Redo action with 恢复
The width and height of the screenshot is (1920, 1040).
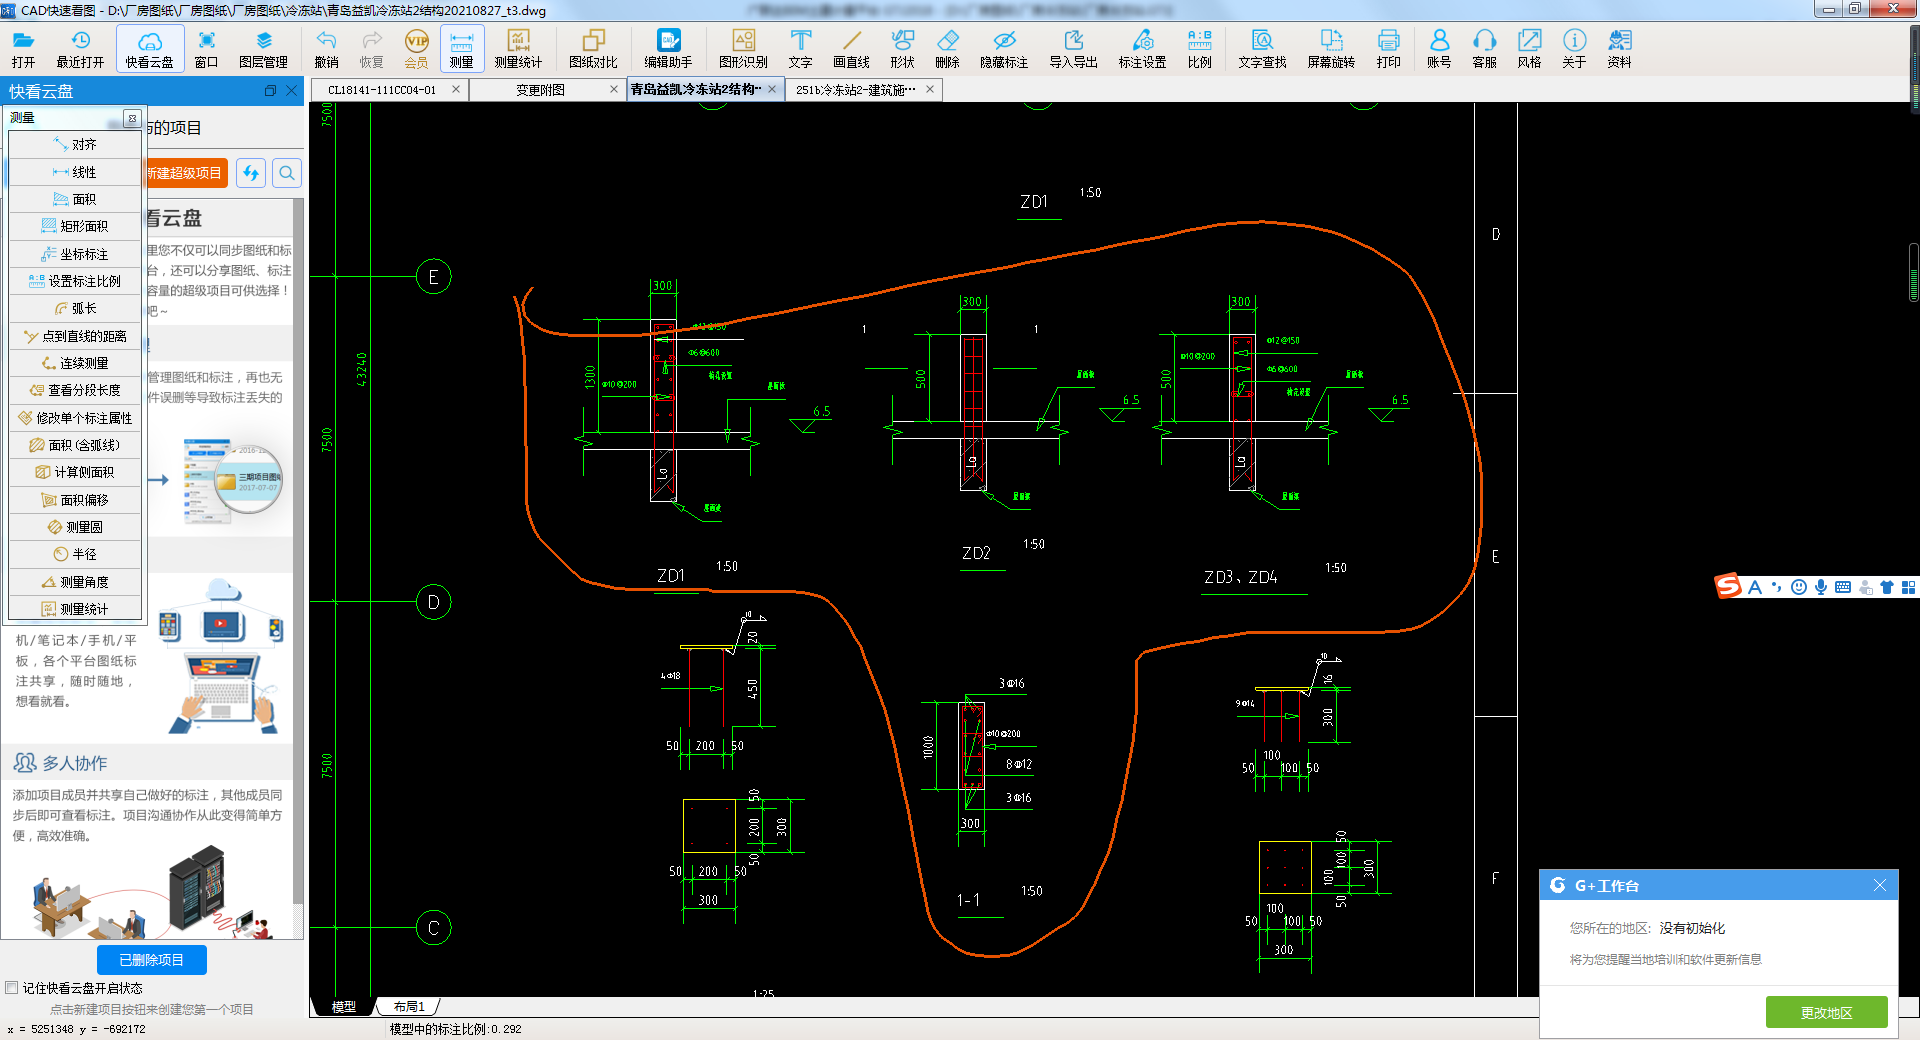(x=371, y=48)
